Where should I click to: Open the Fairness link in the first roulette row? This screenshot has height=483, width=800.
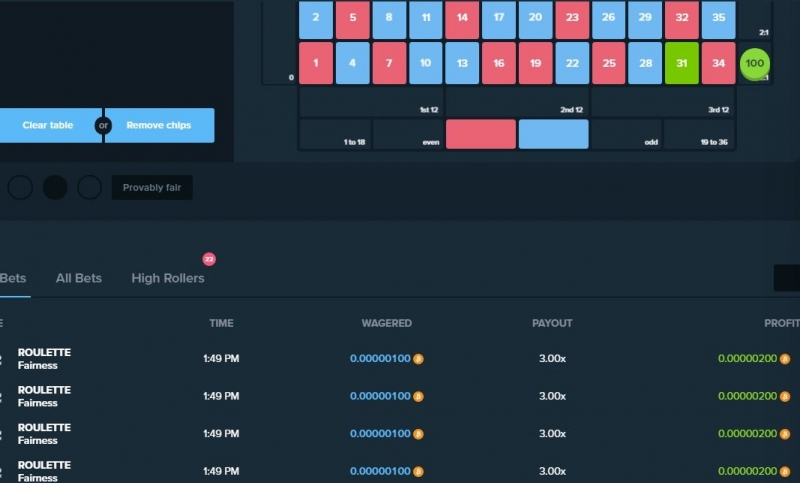pyautogui.click(x=37, y=365)
